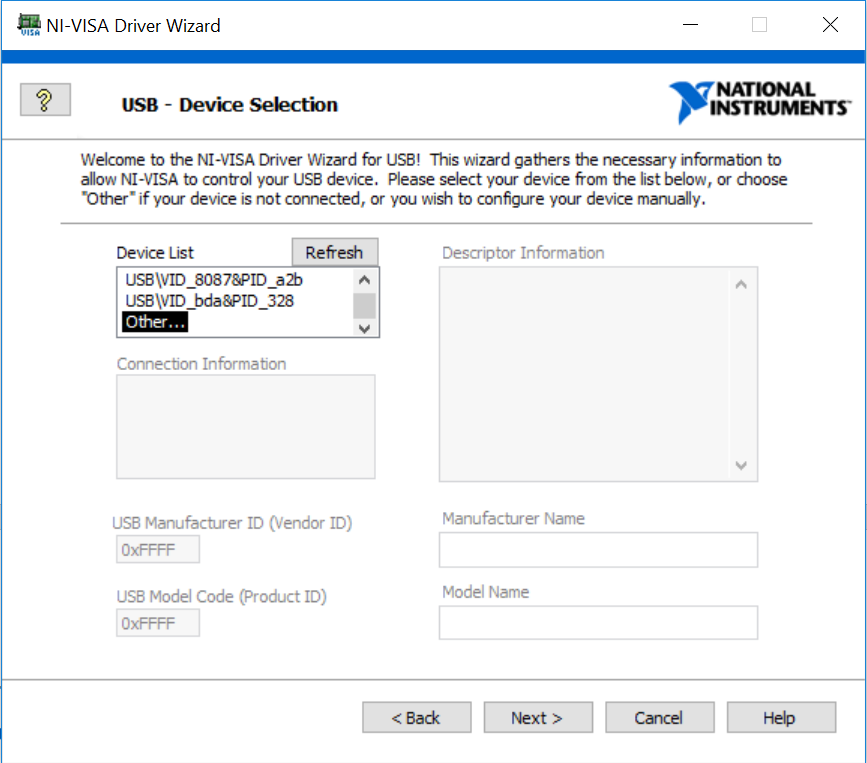Click the USB Manufacturer ID field

[158, 550]
